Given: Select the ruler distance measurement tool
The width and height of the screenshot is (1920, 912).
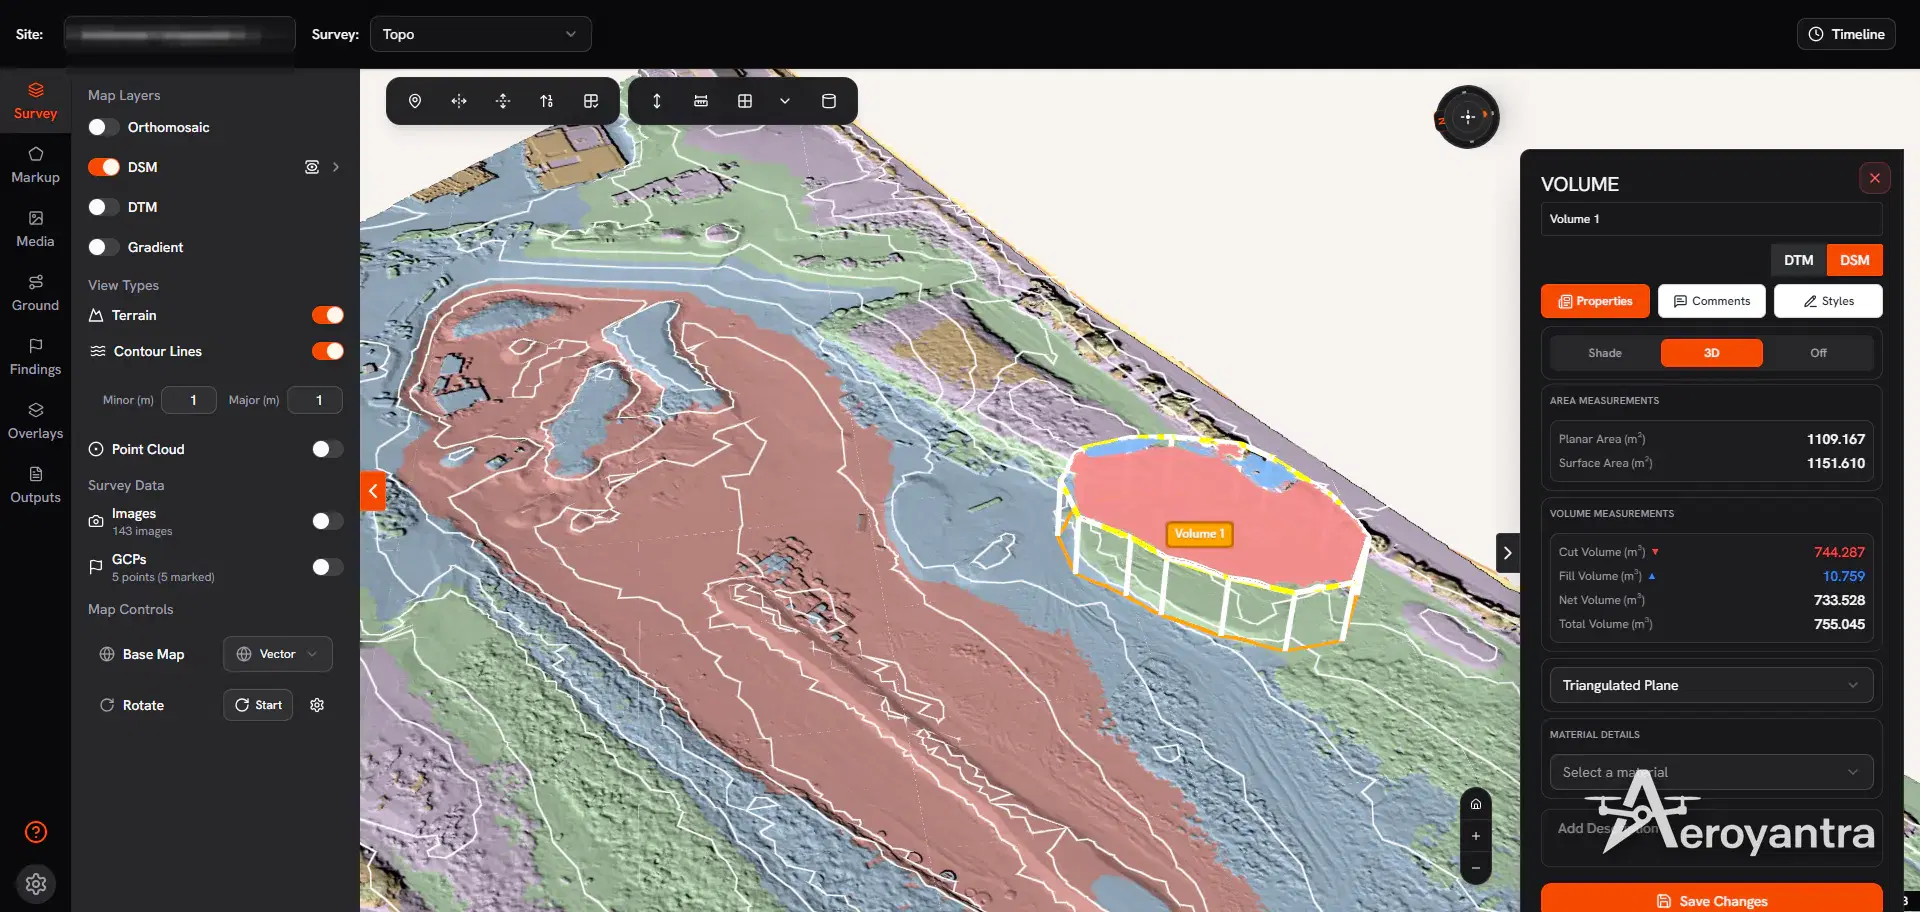Looking at the screenshot, I should 701,101.
